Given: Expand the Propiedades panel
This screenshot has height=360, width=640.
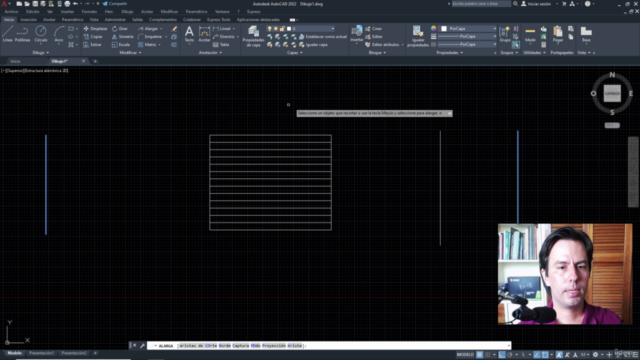Looking at the screenshot, I should pyautogui.click(x=449, y=53).
